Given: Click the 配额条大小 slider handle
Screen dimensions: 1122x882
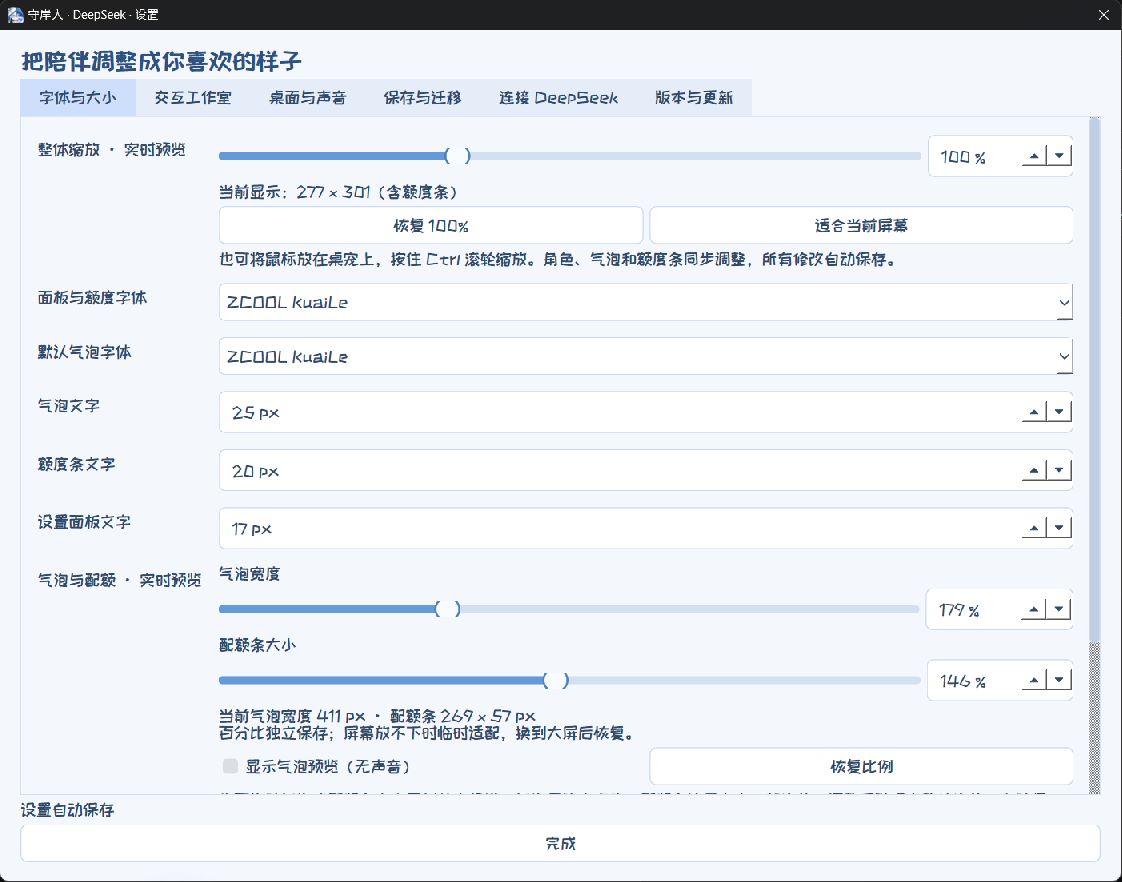Looking at the screenshot, I should tap(556, 680).
